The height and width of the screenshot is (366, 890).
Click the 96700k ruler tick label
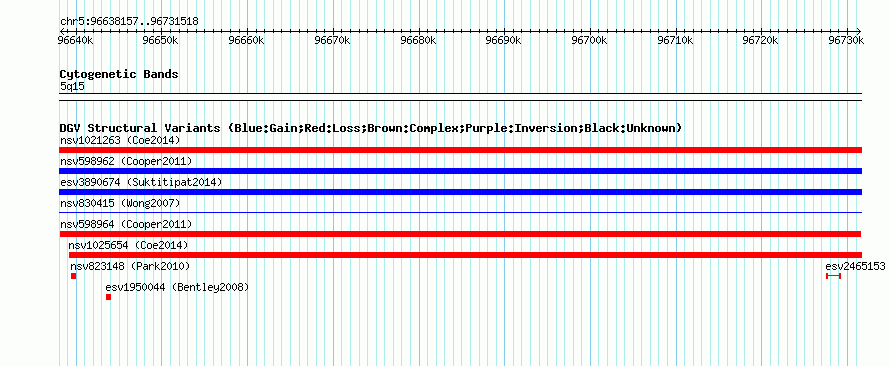click(590, 40)
